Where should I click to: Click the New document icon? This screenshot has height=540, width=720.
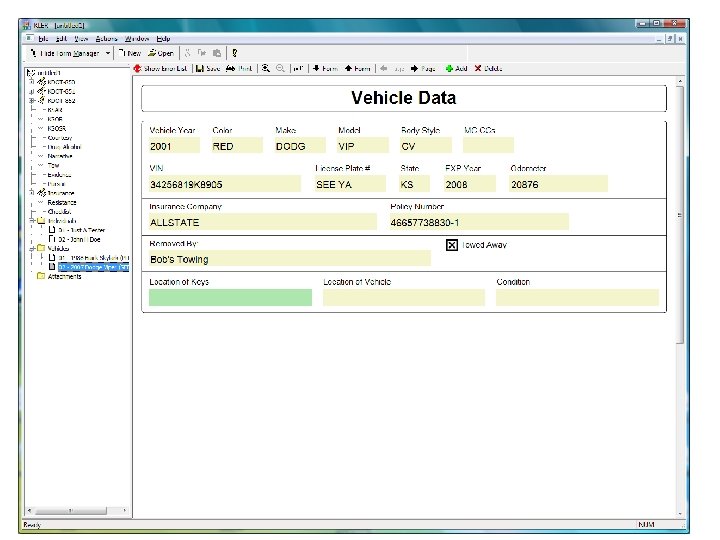point(122,53)
